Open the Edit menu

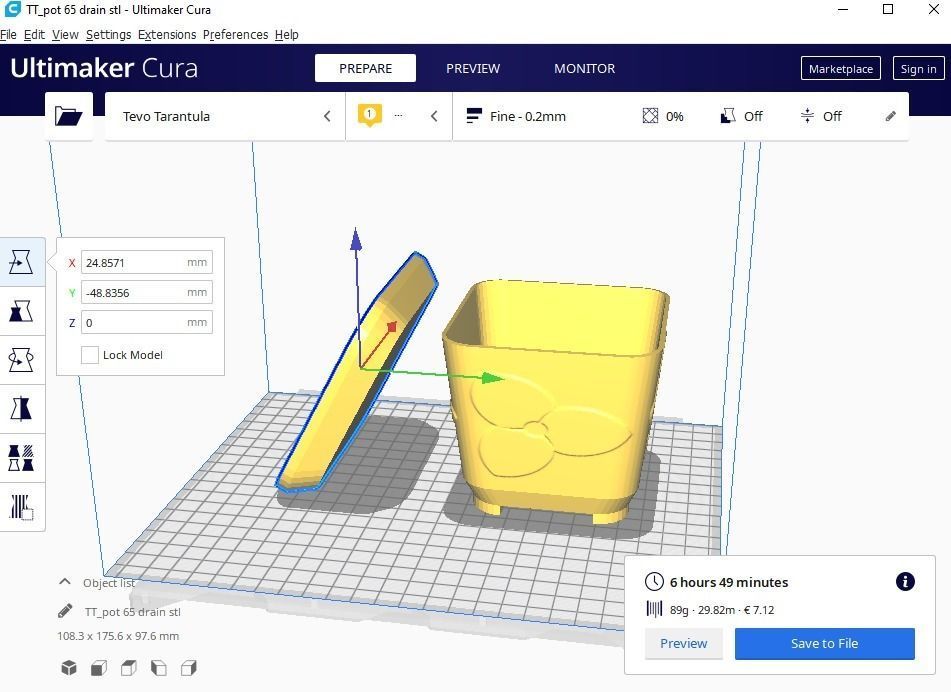point(34,35)
